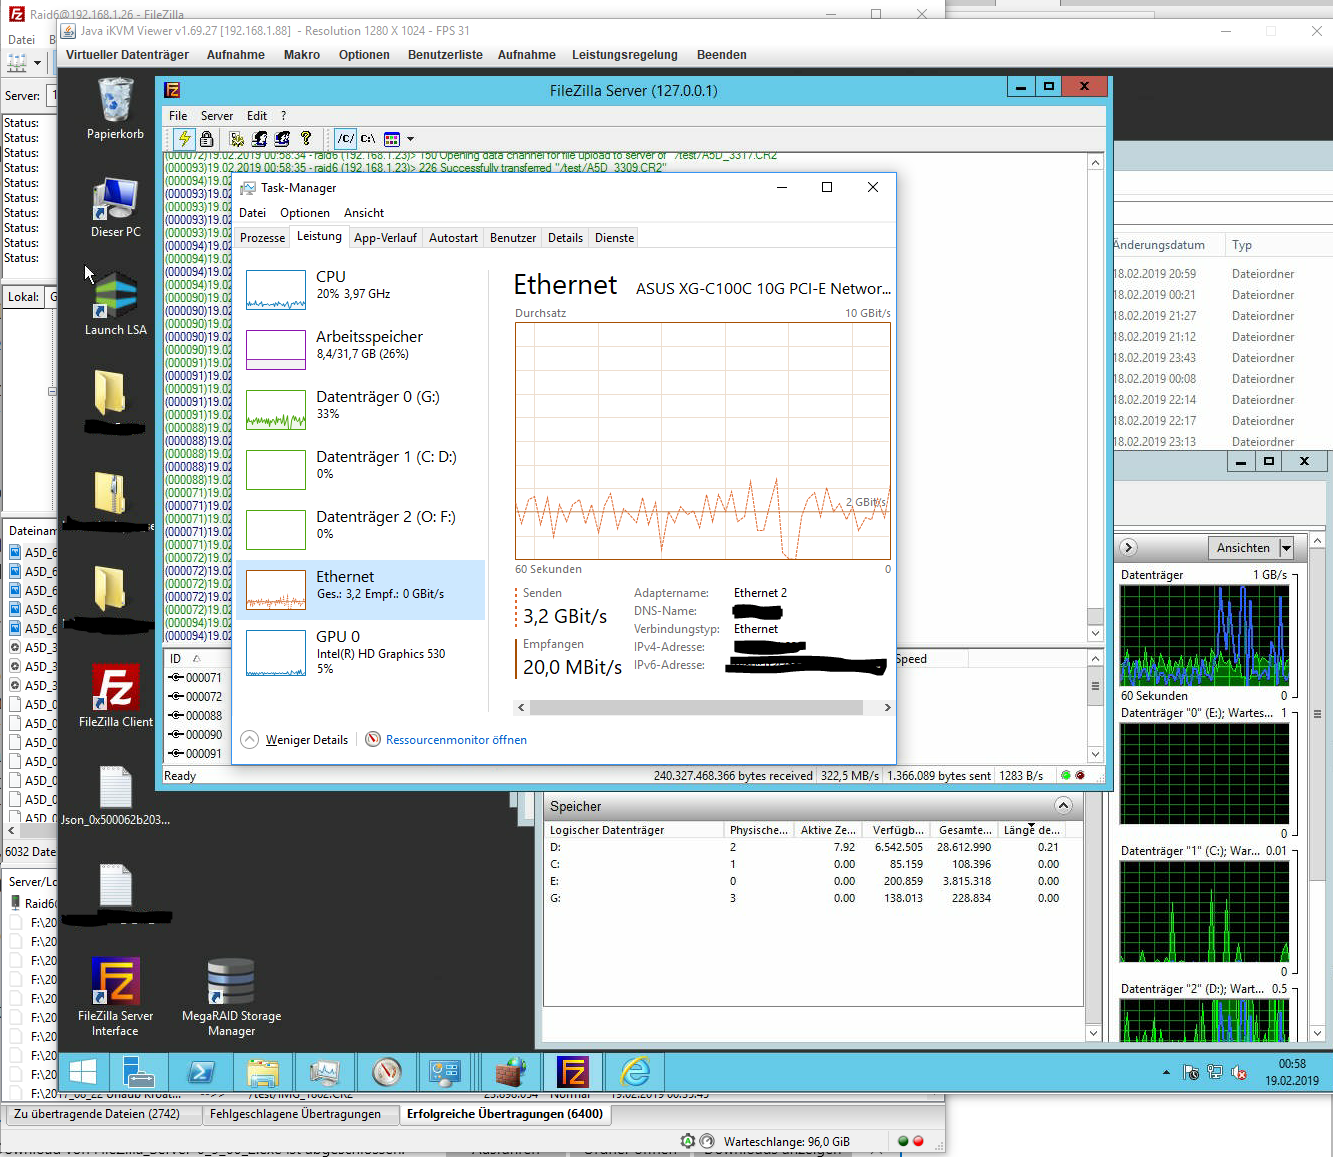Click down arrow of FileZilla Server log scrollbar

point(1095,633)
